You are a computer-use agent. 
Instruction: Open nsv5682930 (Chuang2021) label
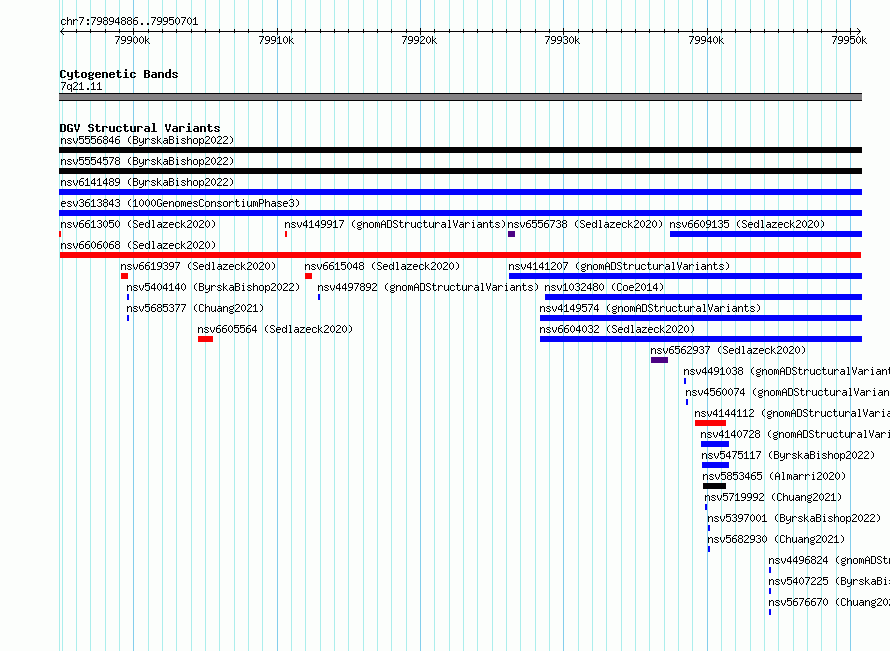(x=776, y=539)
